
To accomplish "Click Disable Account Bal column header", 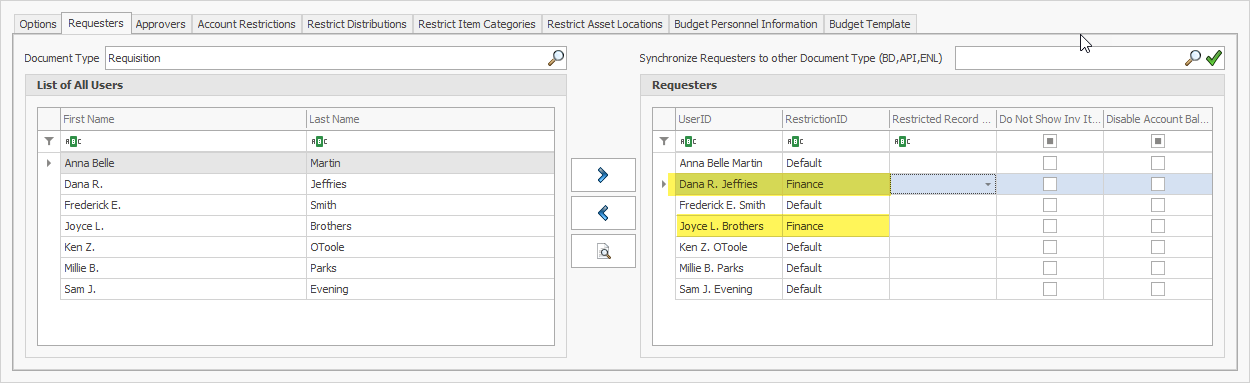I will (1157, 119).
